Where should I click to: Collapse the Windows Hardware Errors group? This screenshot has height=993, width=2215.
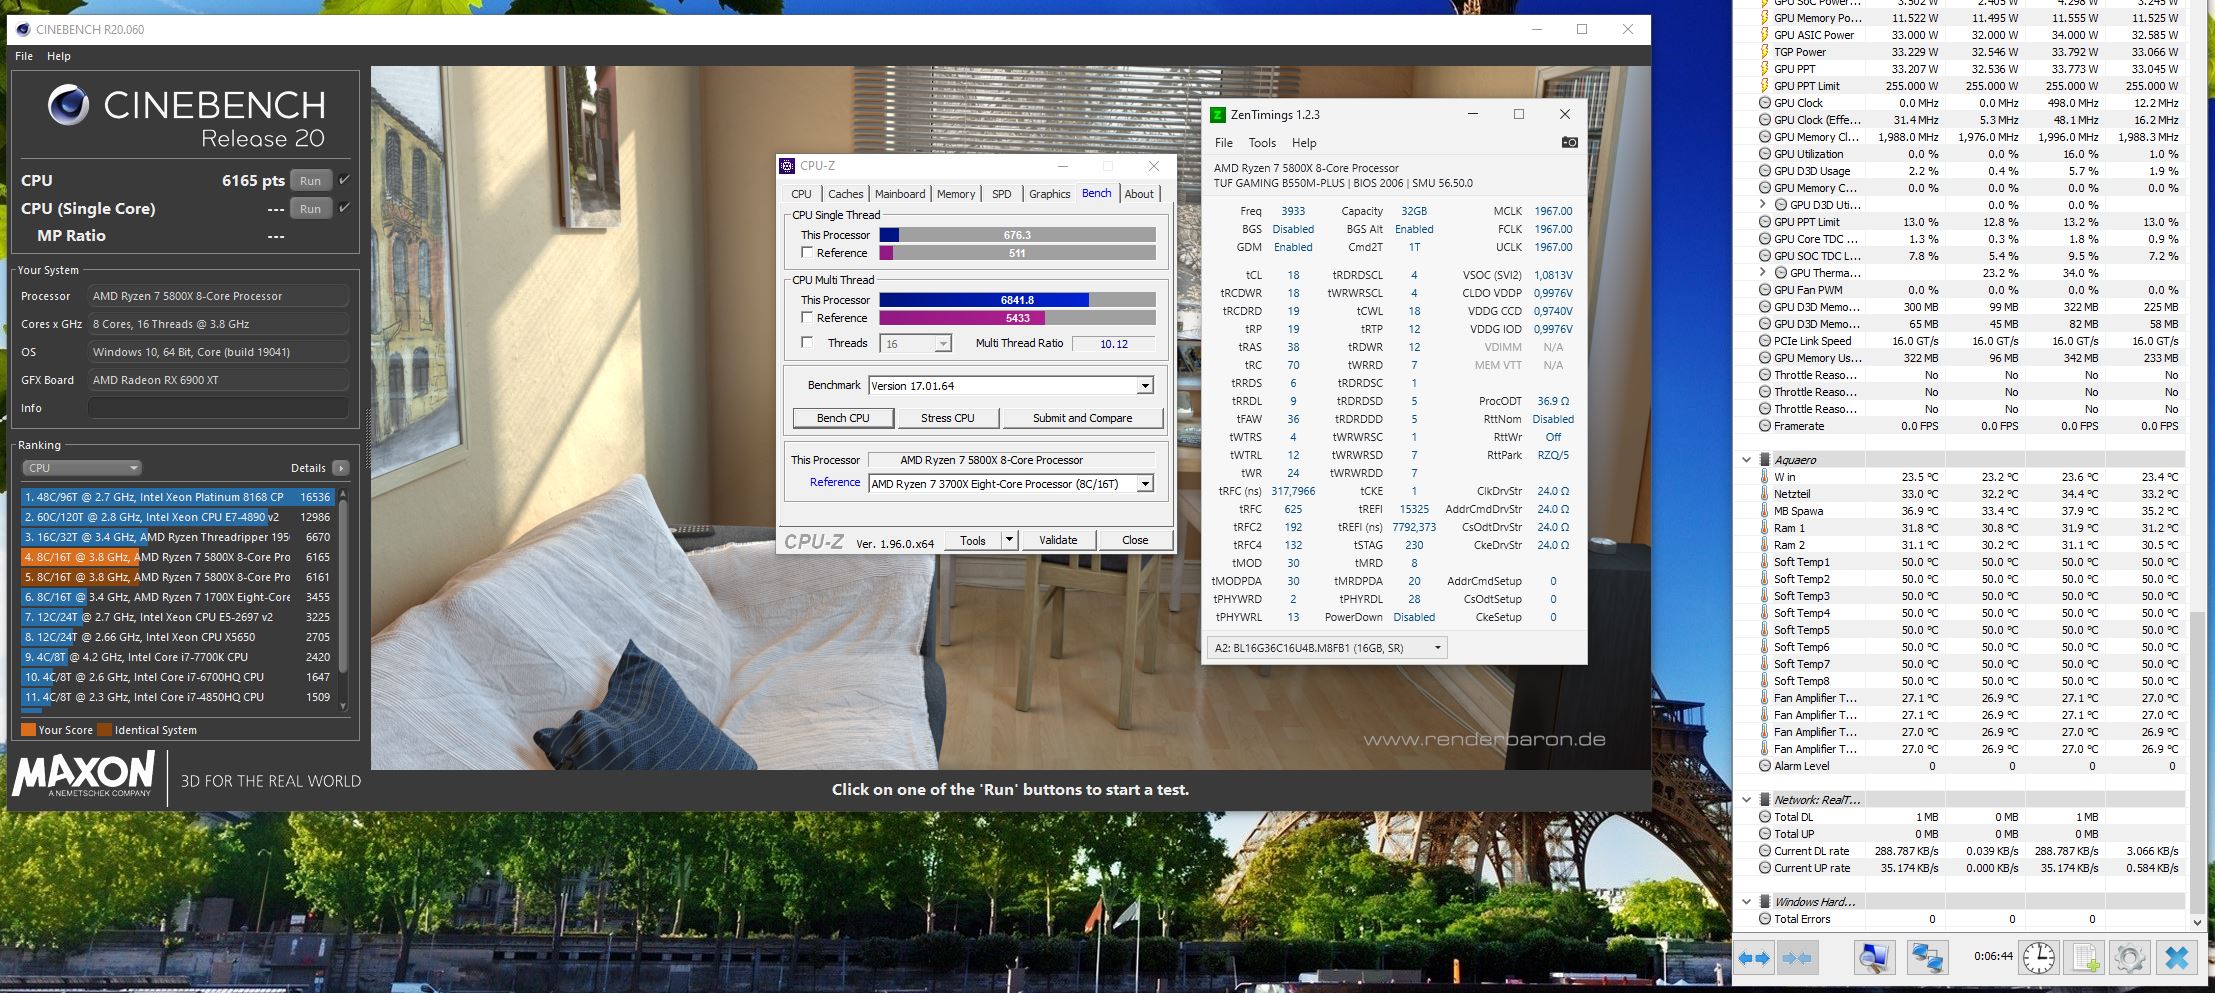(x=1746, y=902)
